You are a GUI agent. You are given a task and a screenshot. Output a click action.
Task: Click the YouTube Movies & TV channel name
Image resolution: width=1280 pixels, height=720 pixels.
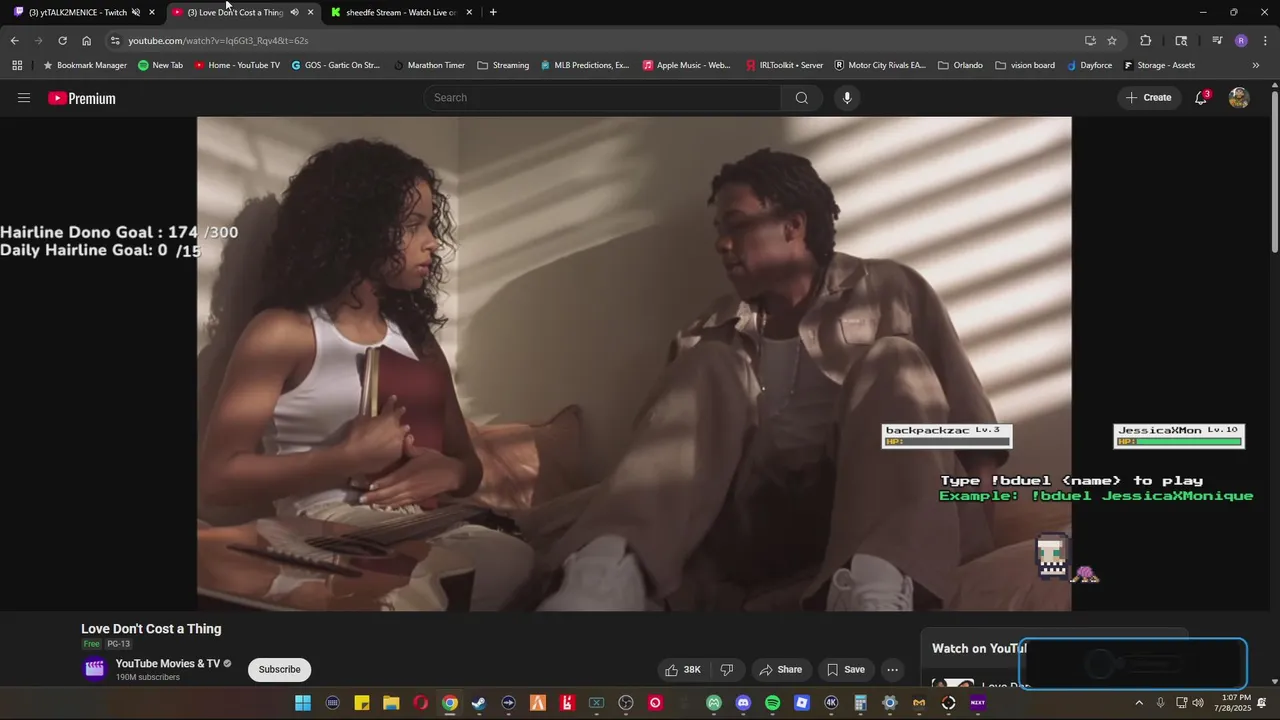(x=168, y=664)
